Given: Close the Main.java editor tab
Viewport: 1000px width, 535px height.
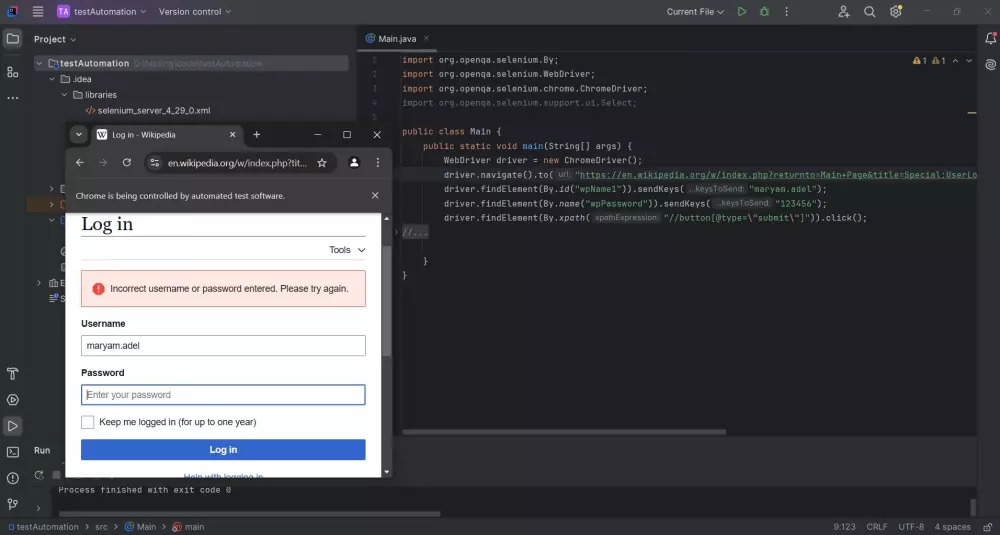Looking at the screenshot, I should [426, 39].
